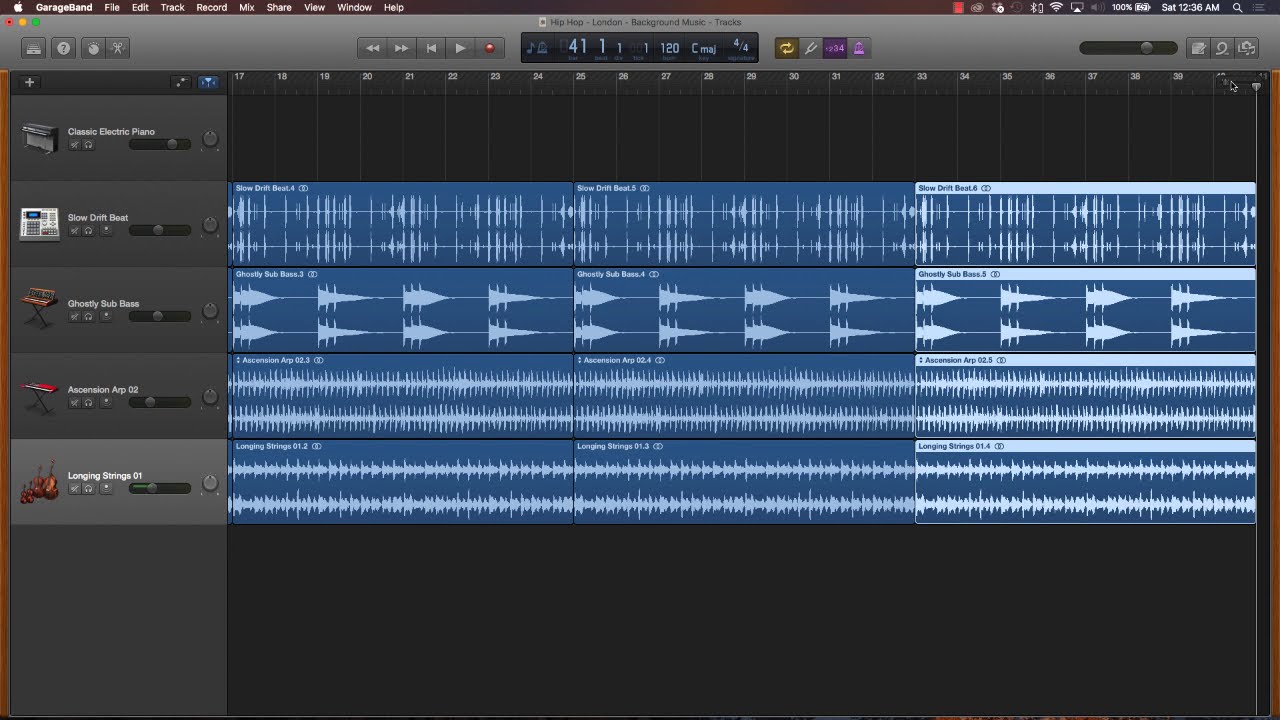Select the Ghostly Sub Bass synth icon
The width and height of the screenshot is (1280, 720).
(x=40, y=310)
